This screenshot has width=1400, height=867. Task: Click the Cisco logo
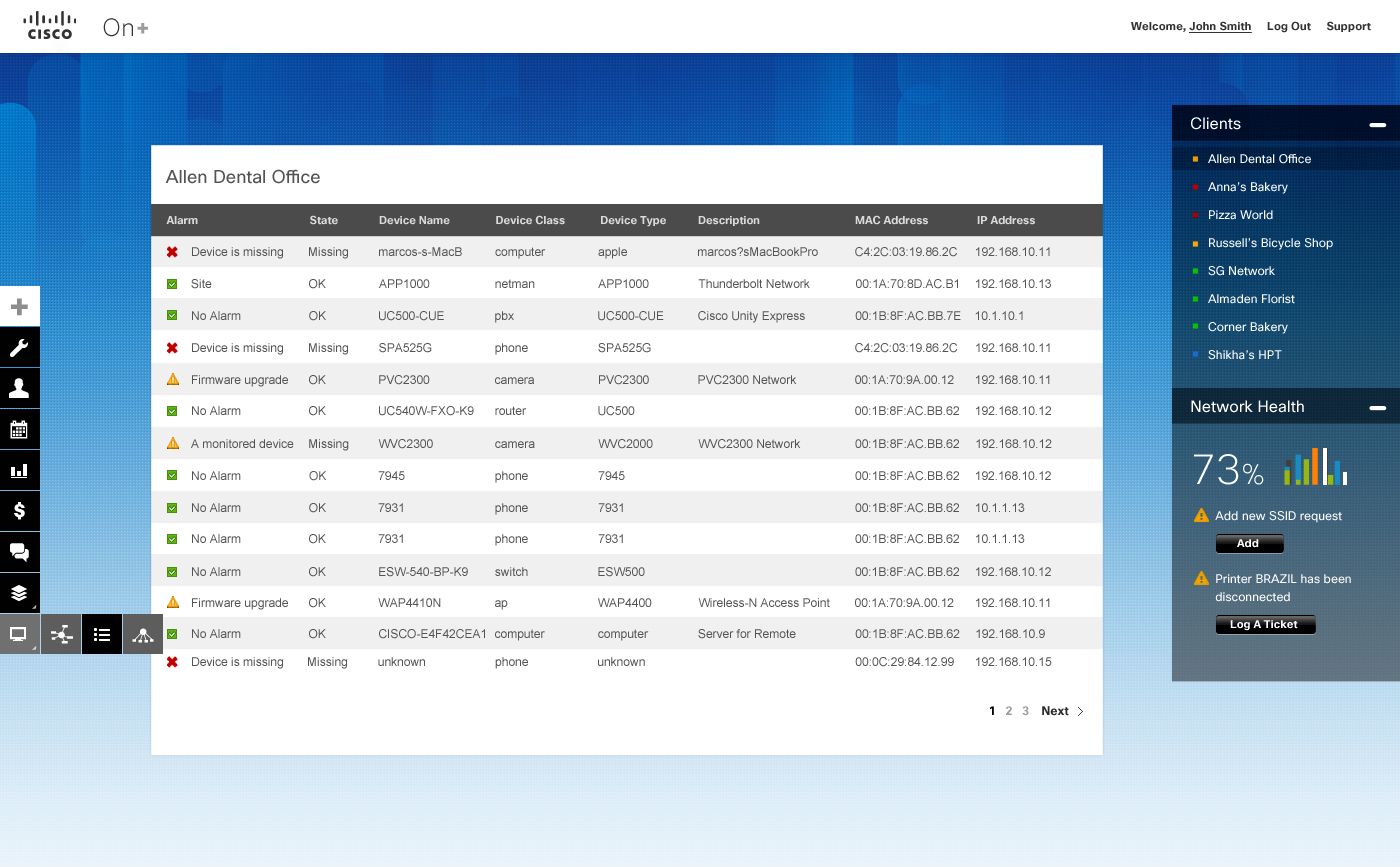point(49,25)
